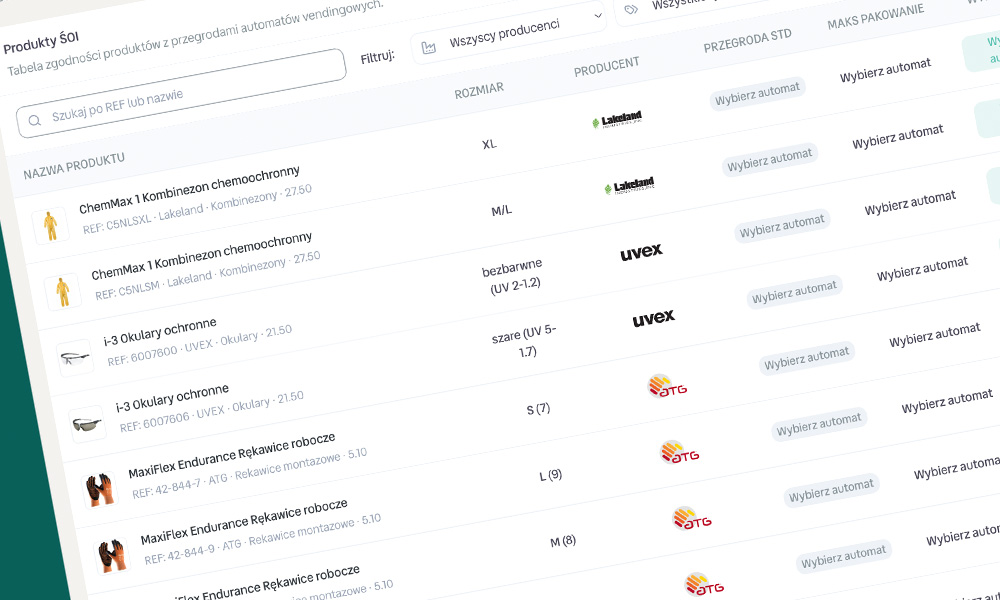
Task: Click the magnifier icon in search box
Action: click(x=34, y=120)
